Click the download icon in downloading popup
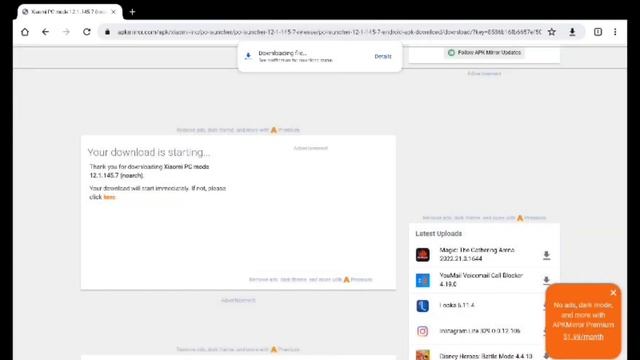This screenshot has height=360, width=640. [x=248, y=56]
